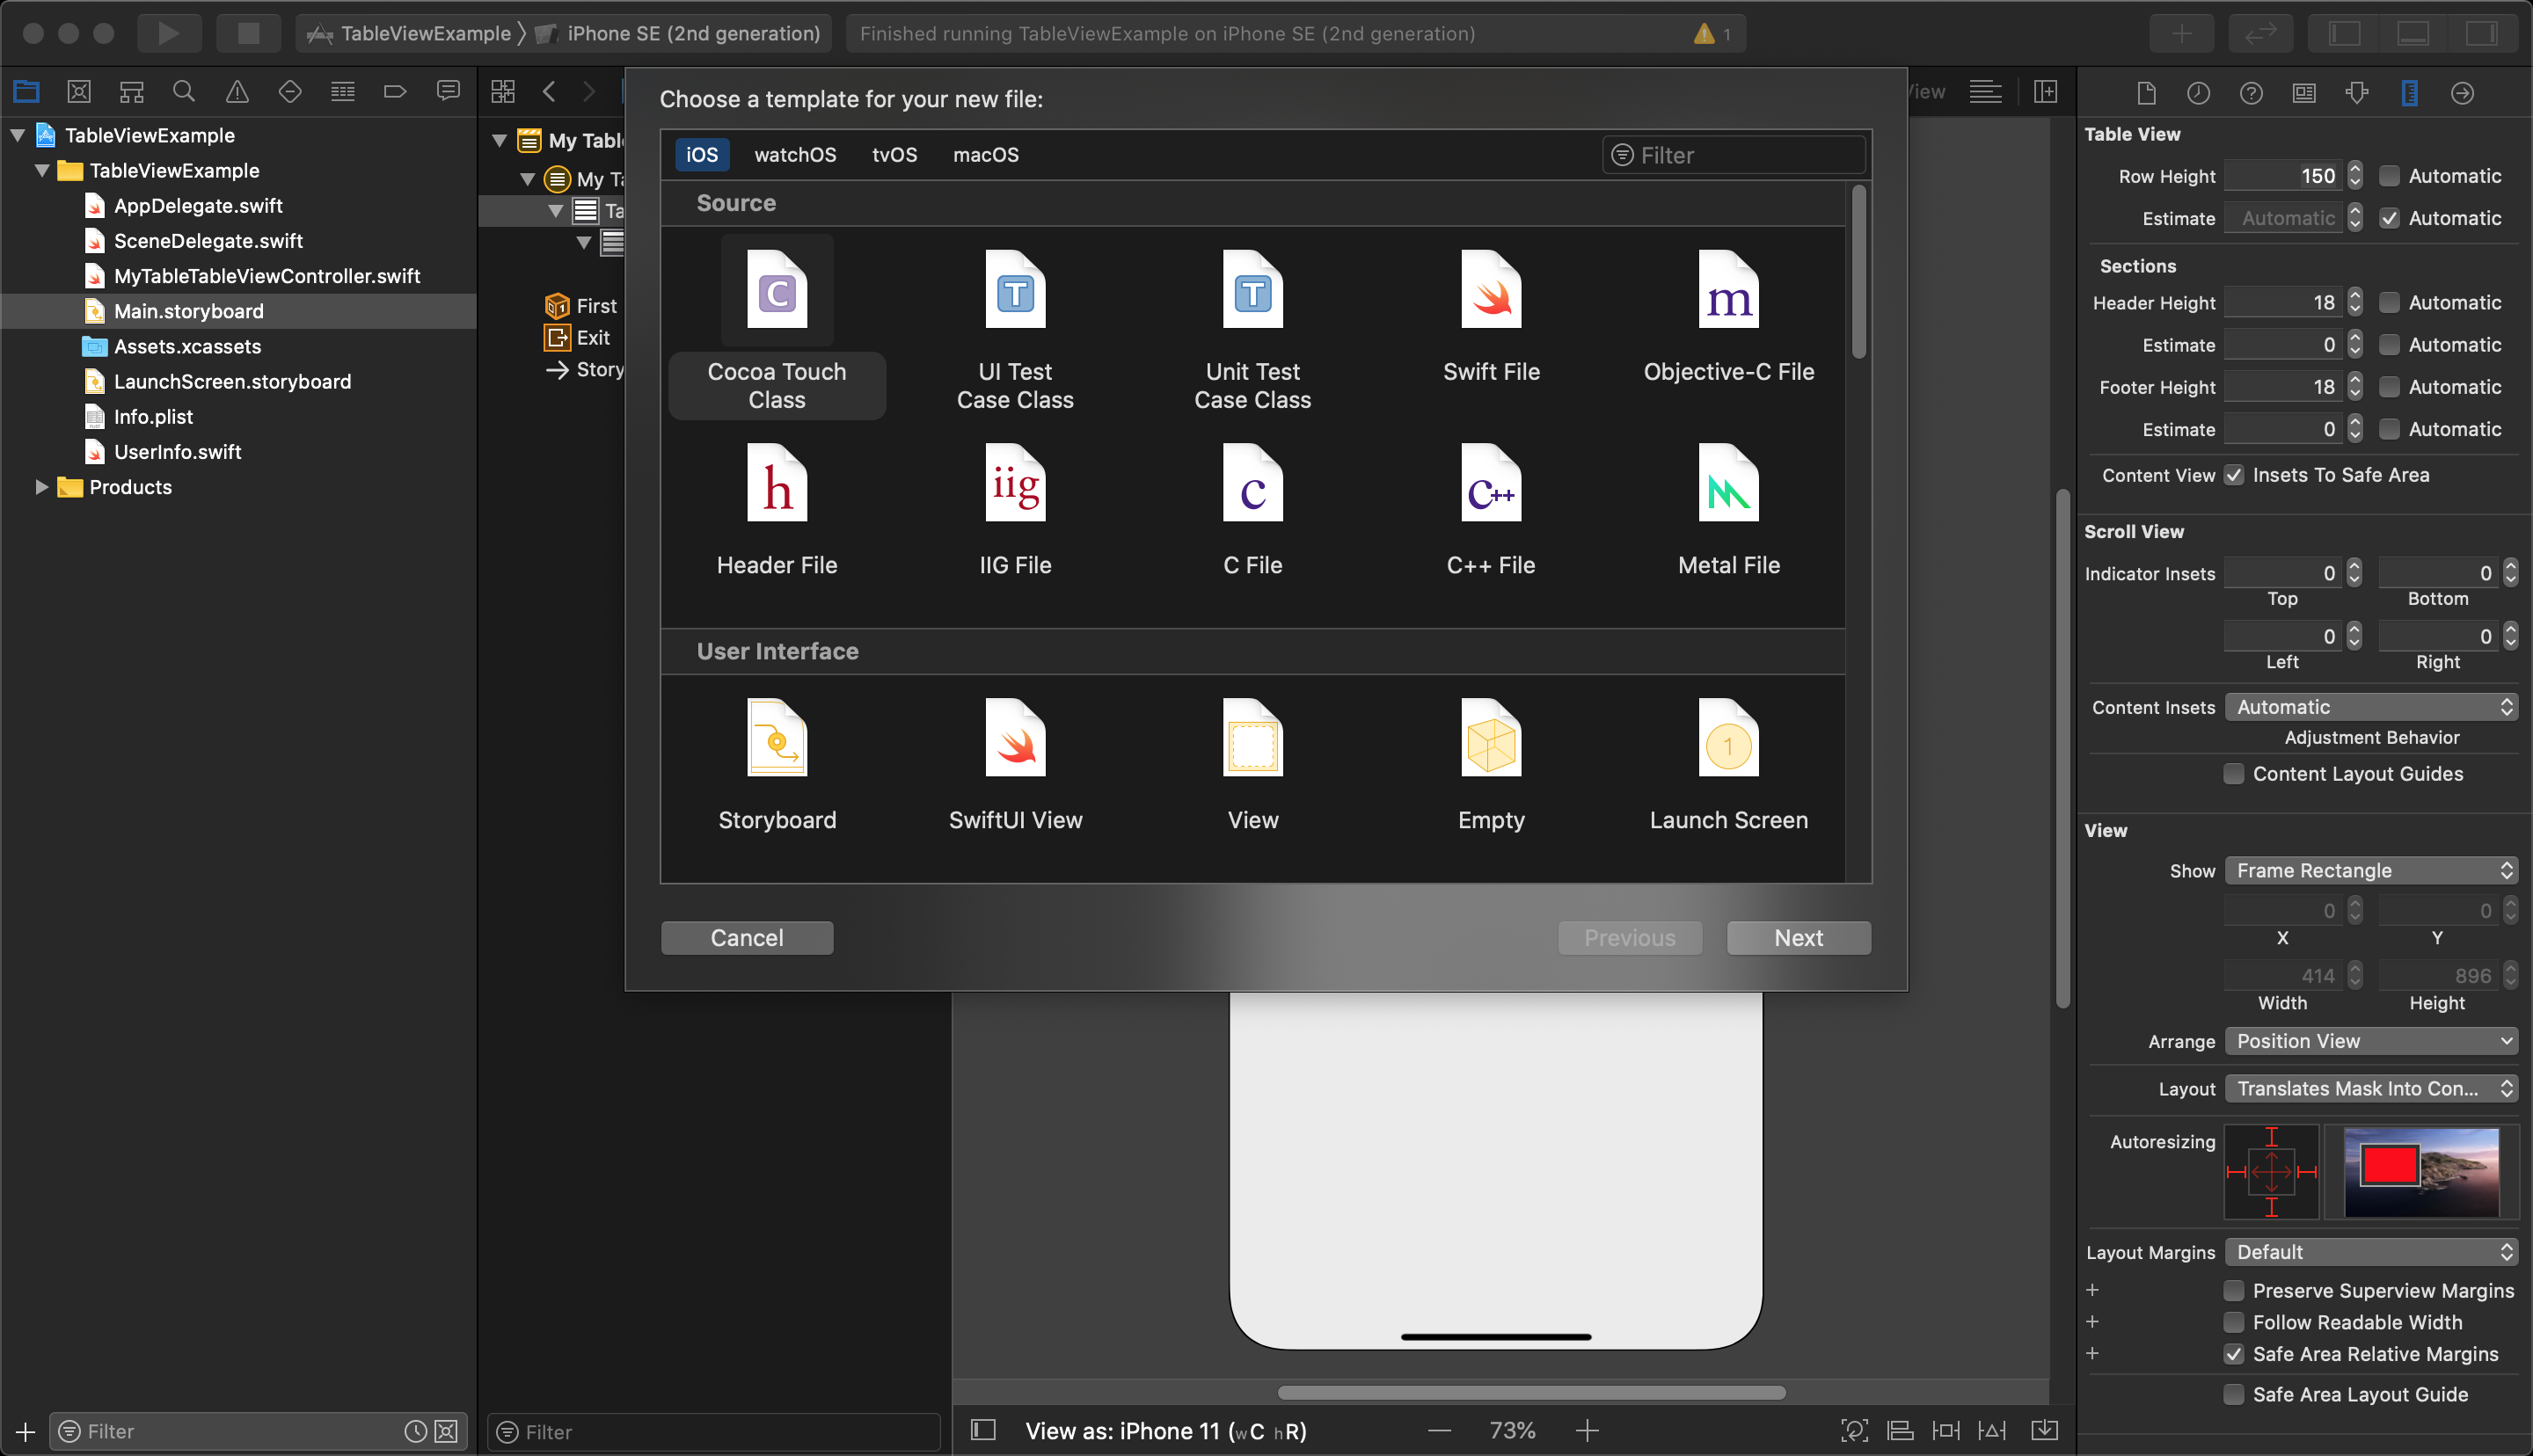Open UserInfo.swift in navigator

point(177,452)
